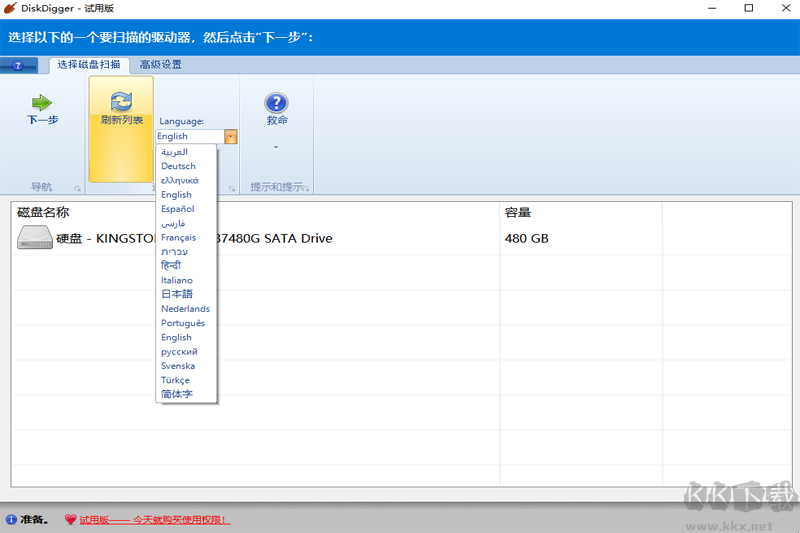Open the navigation group dialog launcher

tap(78, 189)
